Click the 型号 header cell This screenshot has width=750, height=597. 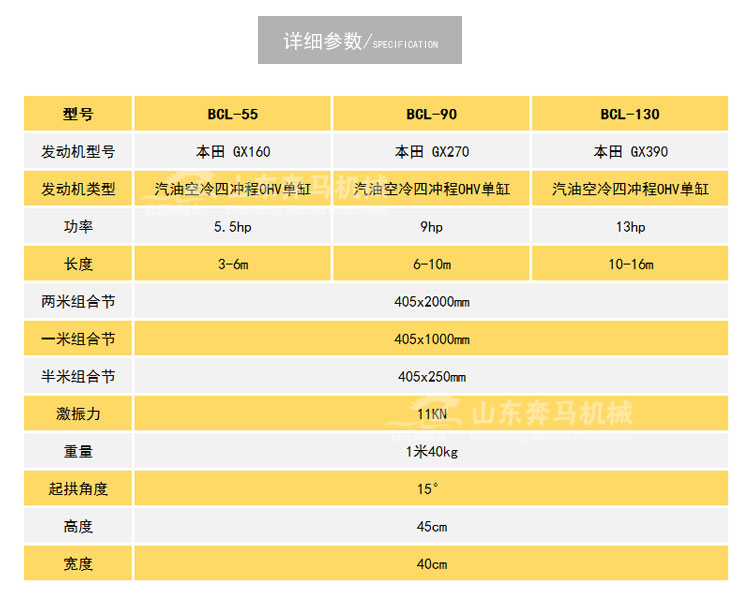78,115
